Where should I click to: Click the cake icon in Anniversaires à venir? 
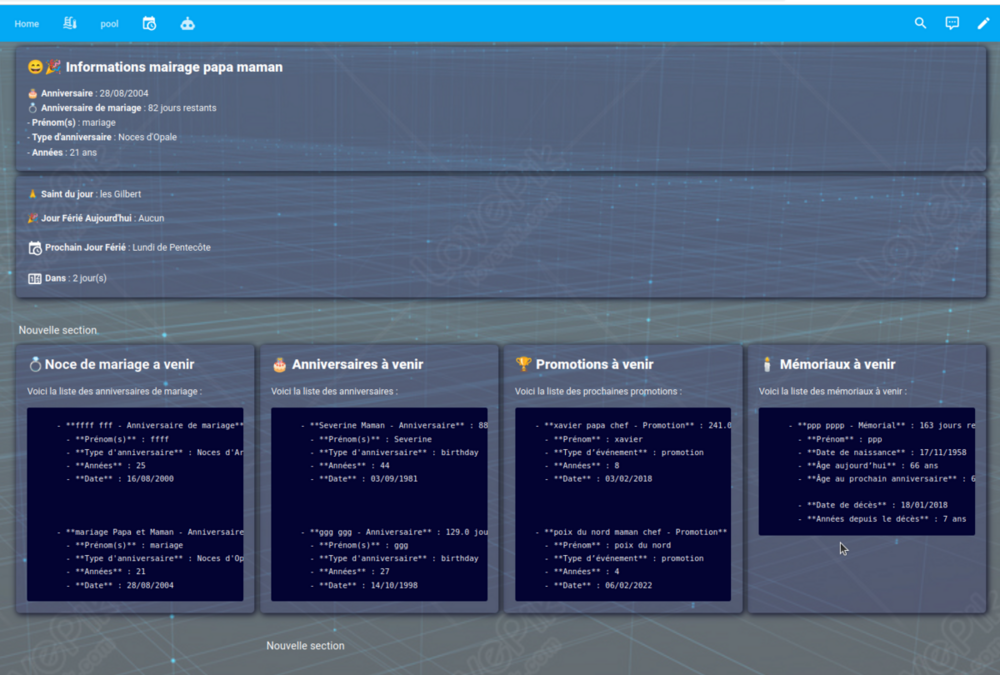279,364
